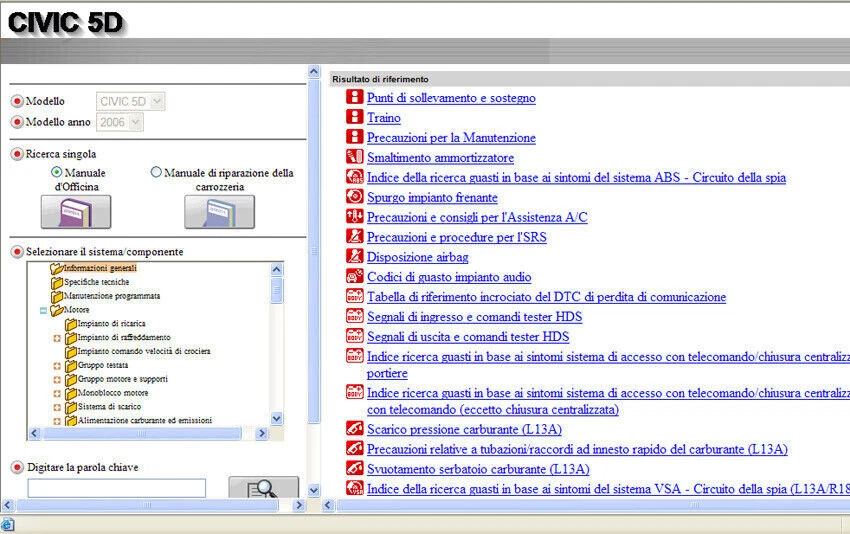This screenshot has height=534, width=850.
Task: Click the icon beside Precauzioni relative a tubazioni/raccordi
Action: coord(355,448)
